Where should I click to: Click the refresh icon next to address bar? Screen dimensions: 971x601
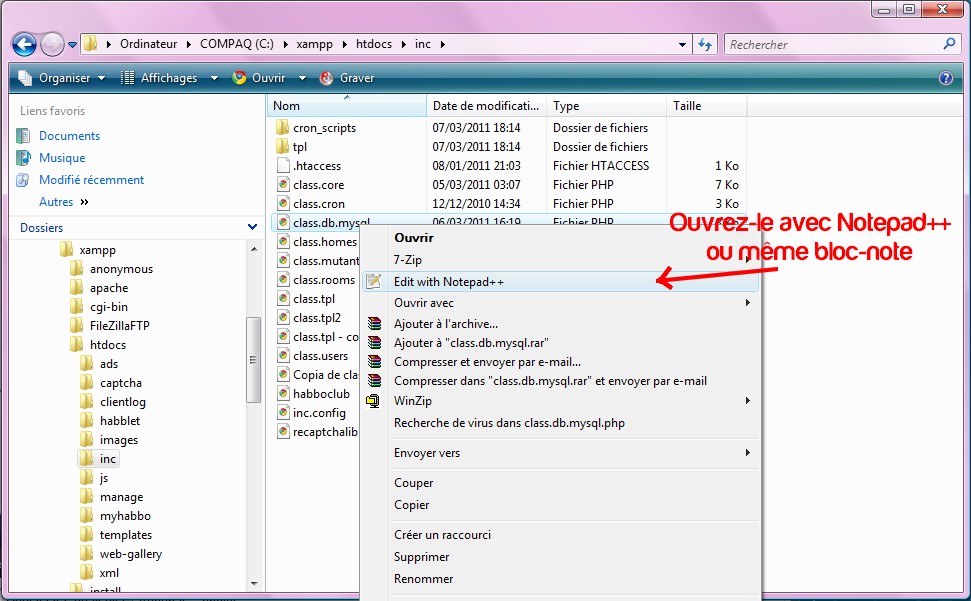click(705, 44)
